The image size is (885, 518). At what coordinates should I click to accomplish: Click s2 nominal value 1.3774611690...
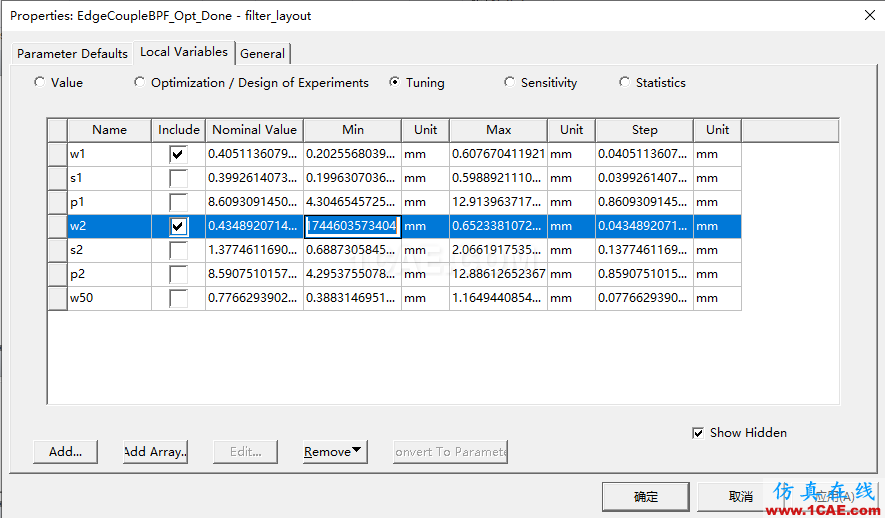(255, 250)
